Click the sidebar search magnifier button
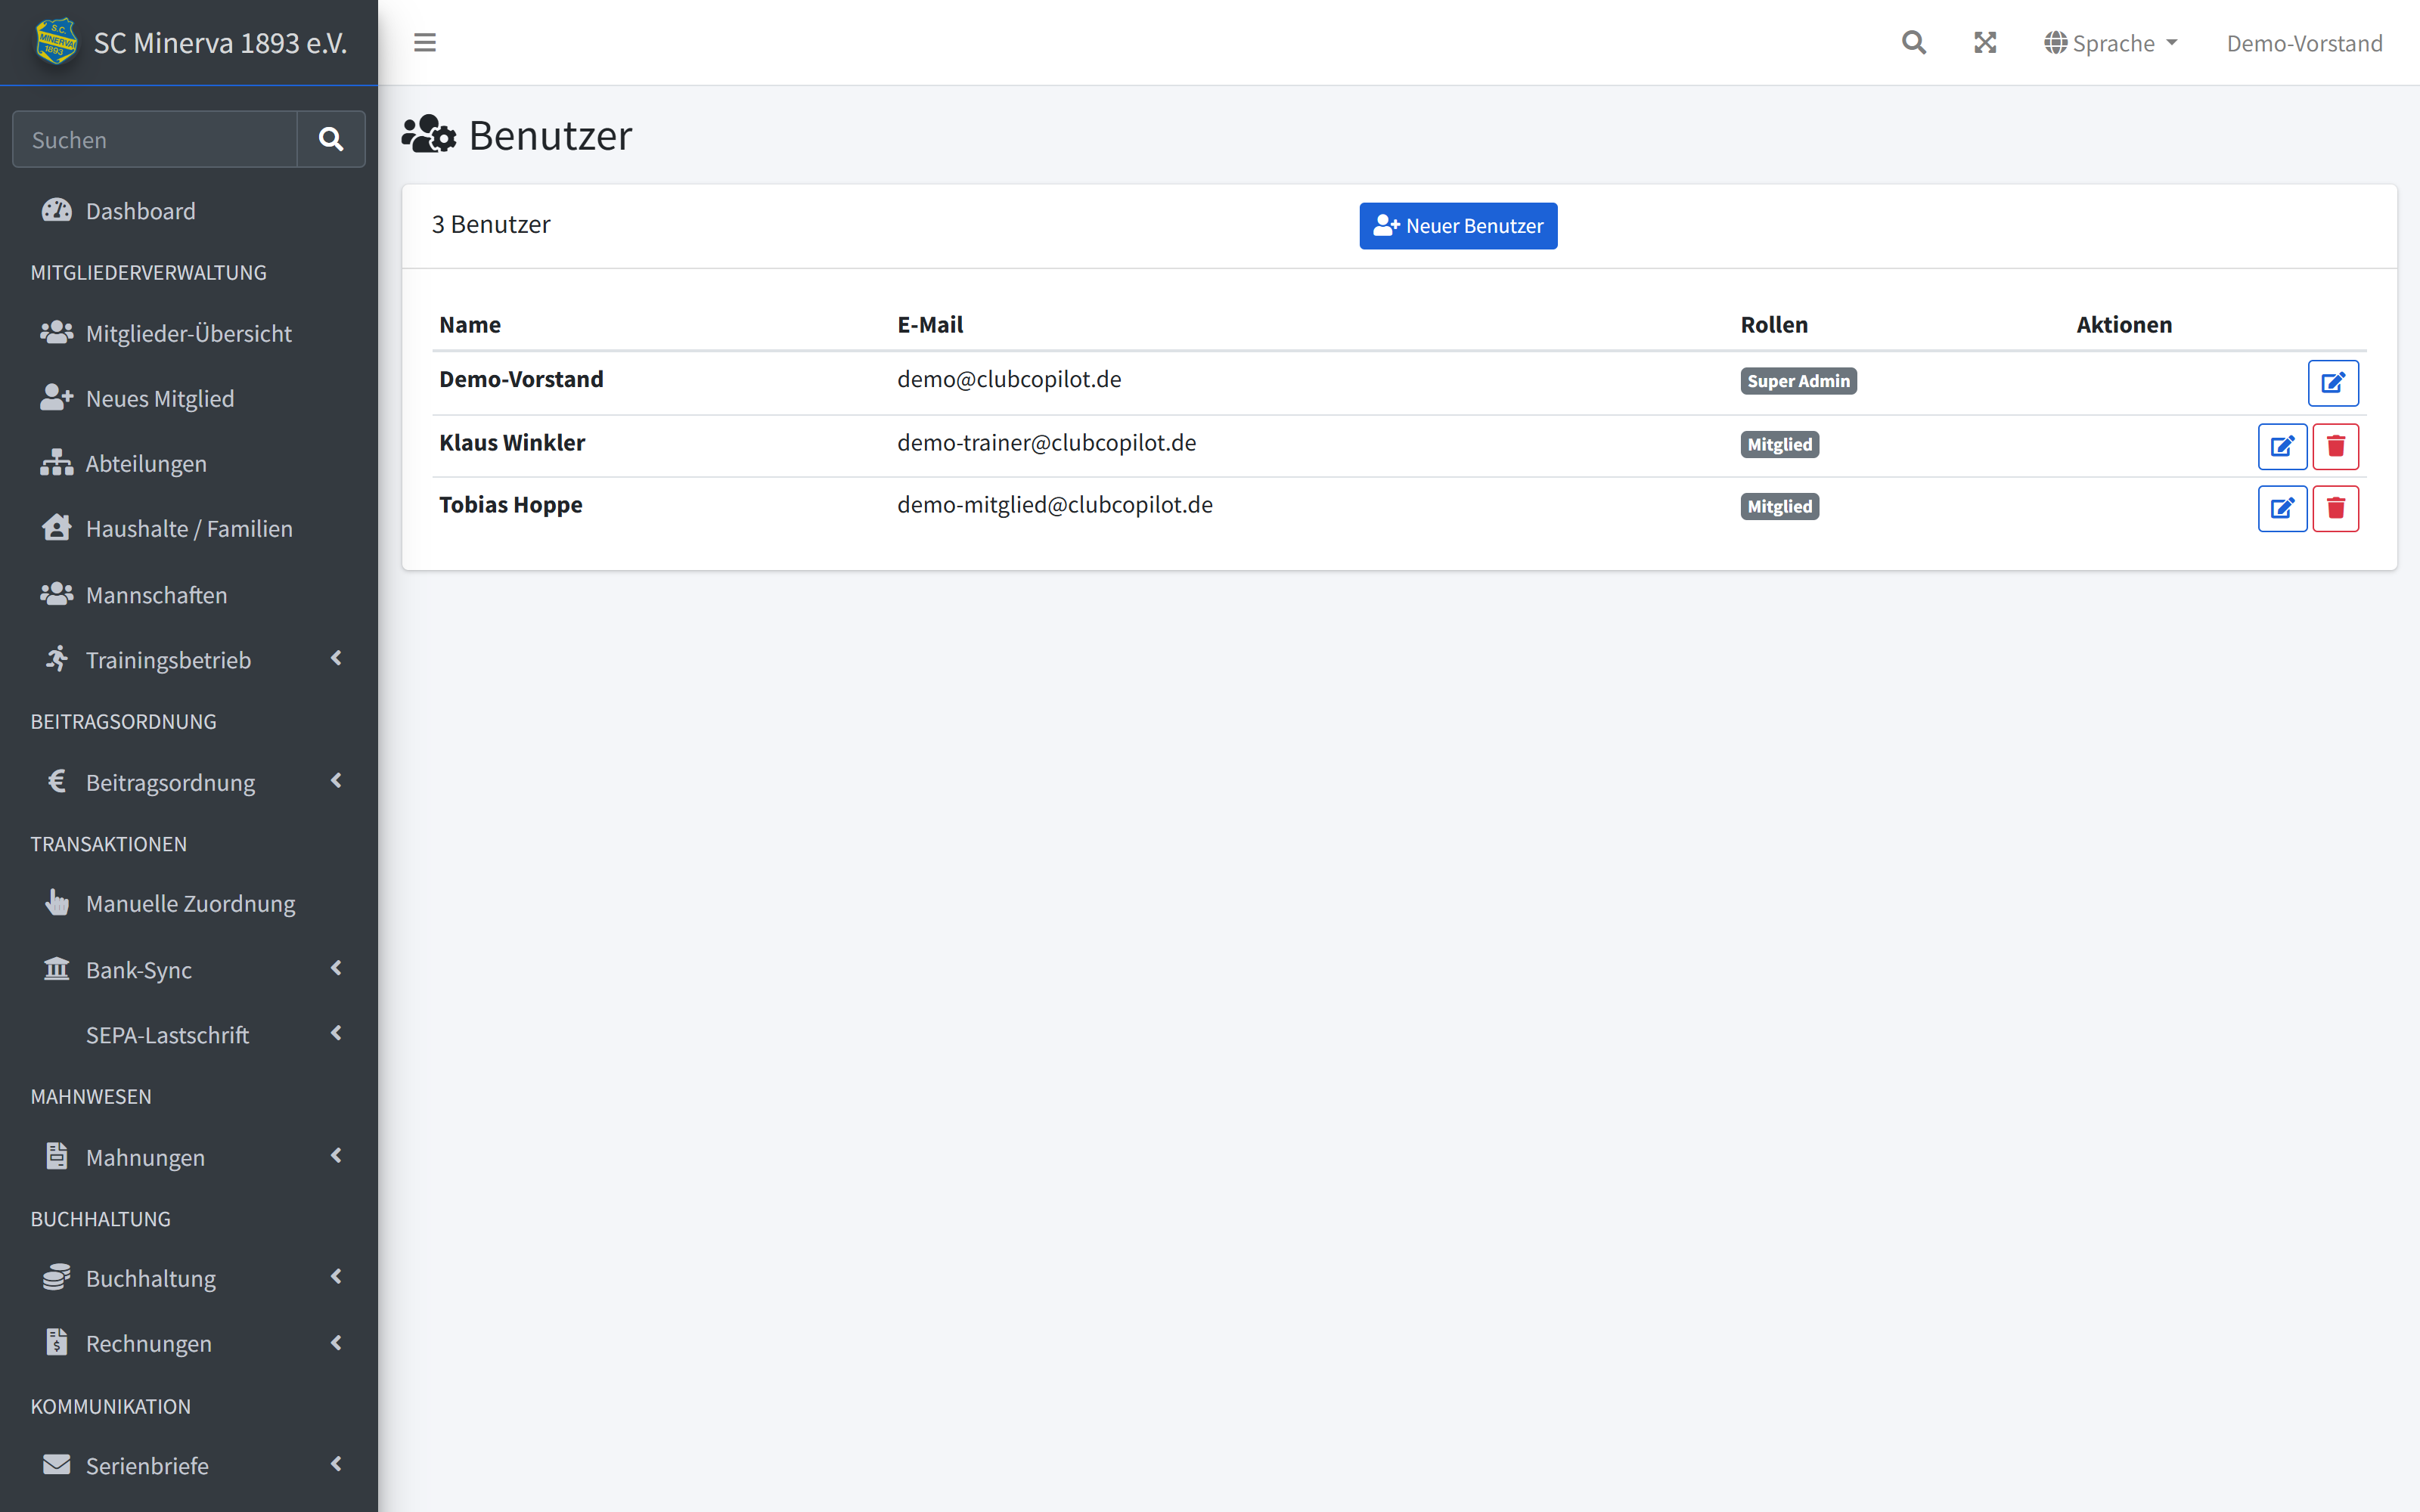2420x1512 pixels. (331, 139)
